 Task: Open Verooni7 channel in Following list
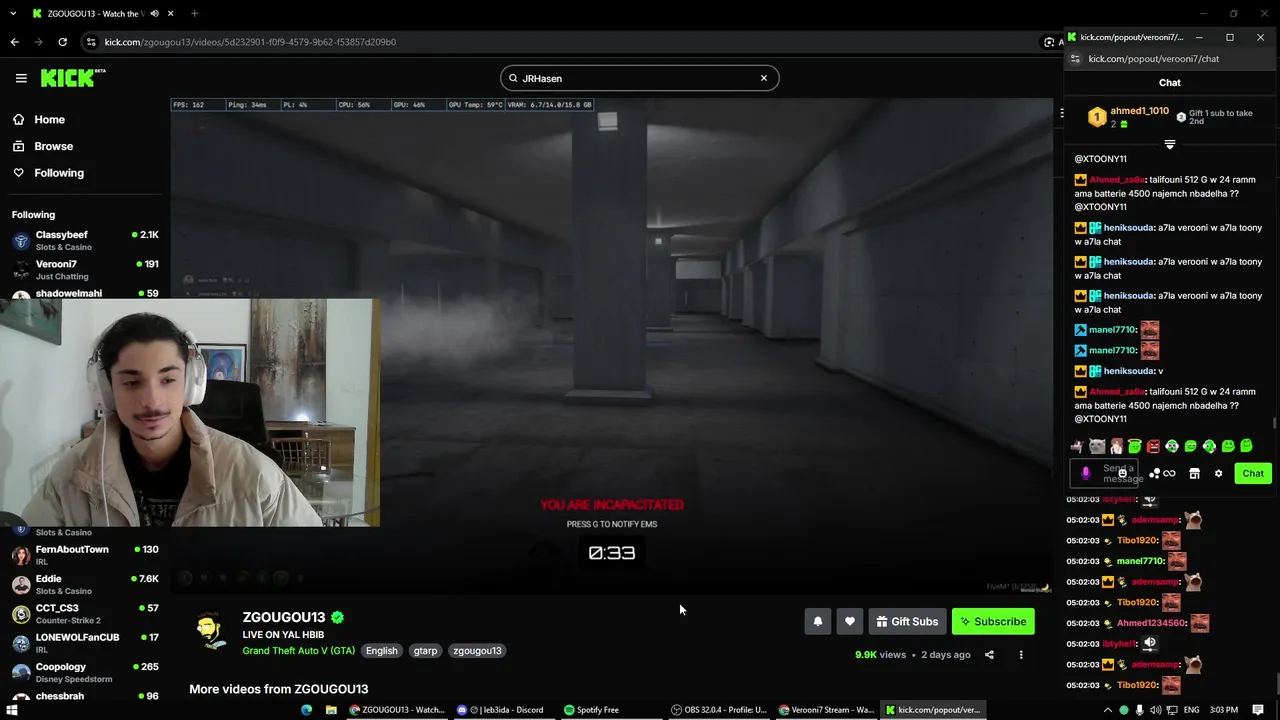click(x=84, y=269)
